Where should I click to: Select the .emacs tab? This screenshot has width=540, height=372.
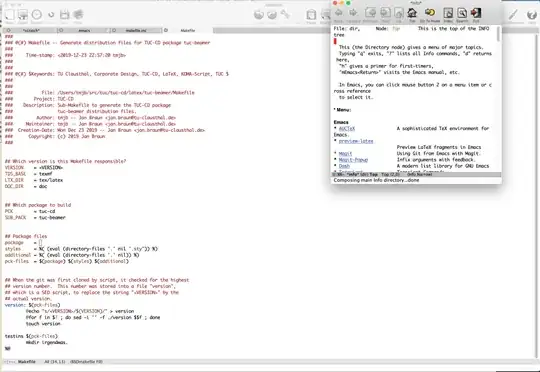click(x=84, y=30)
